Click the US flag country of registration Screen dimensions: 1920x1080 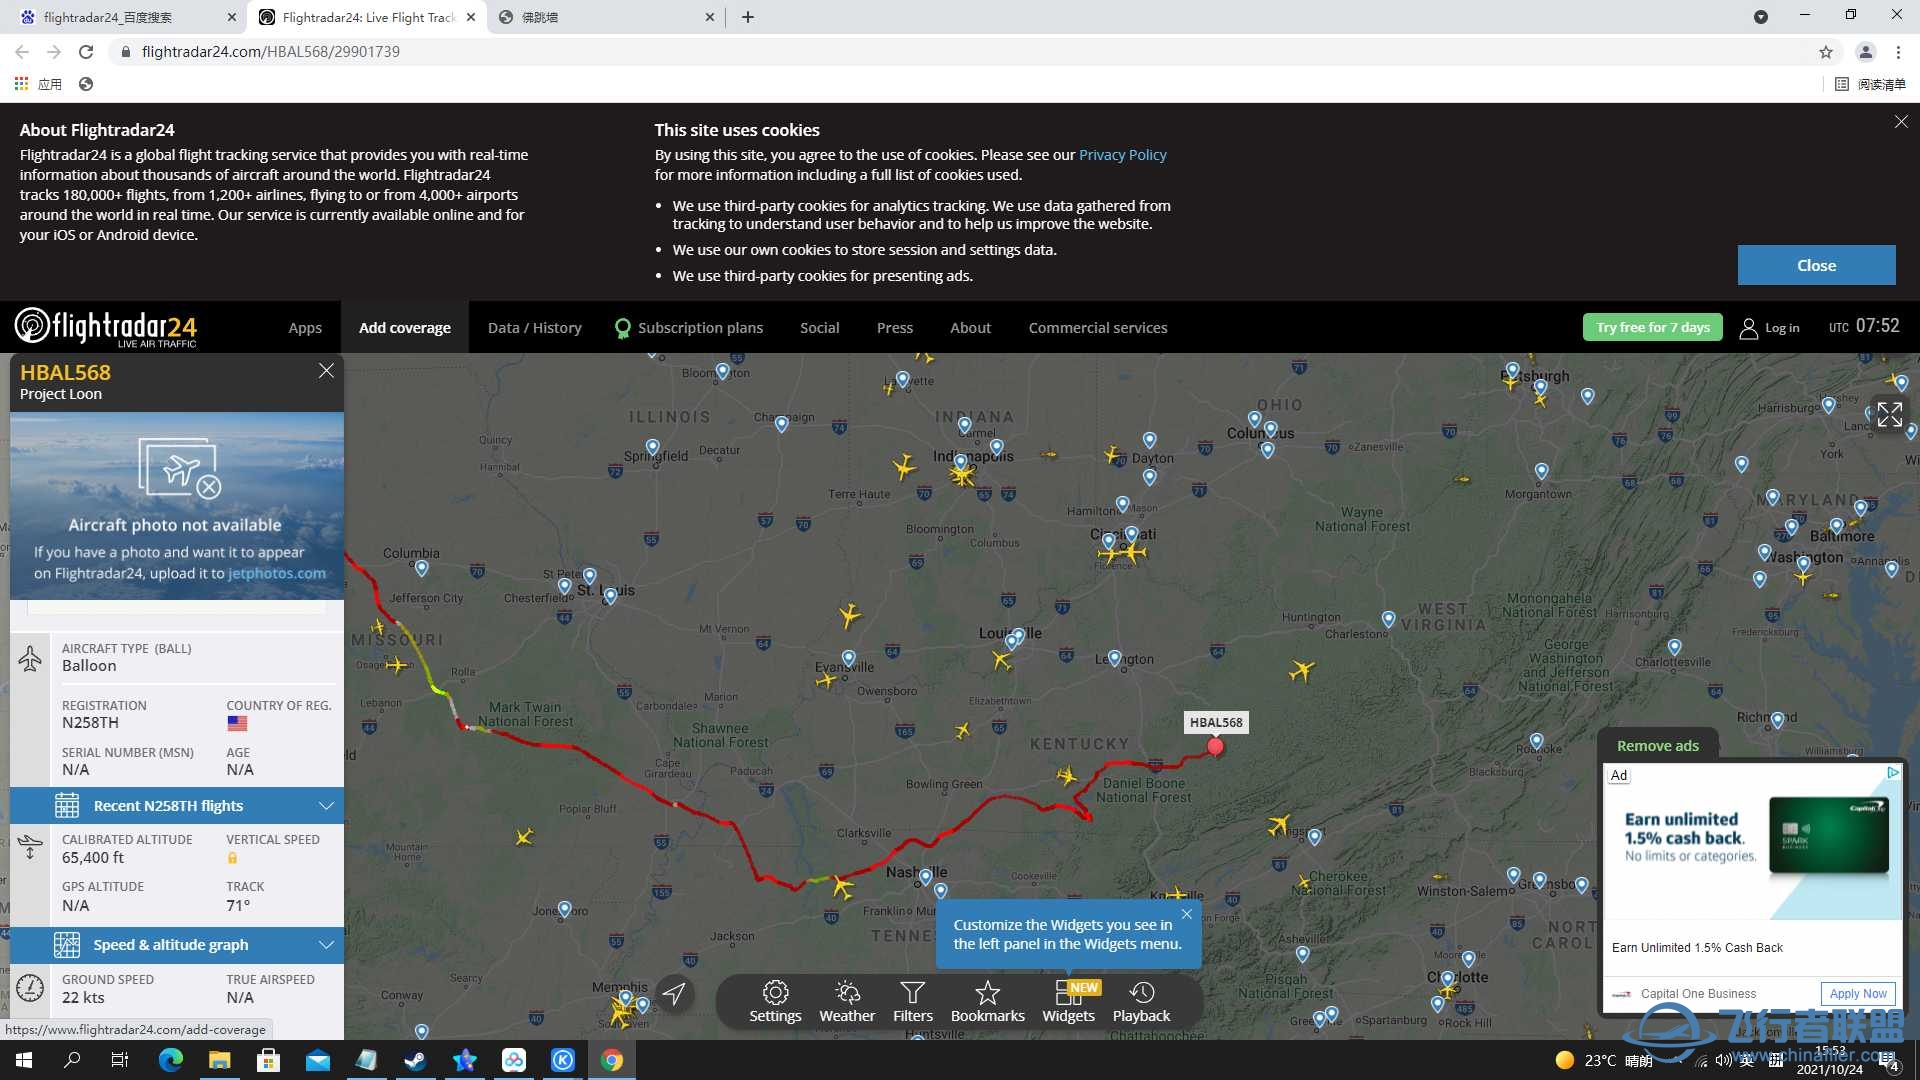click(237, 723)
